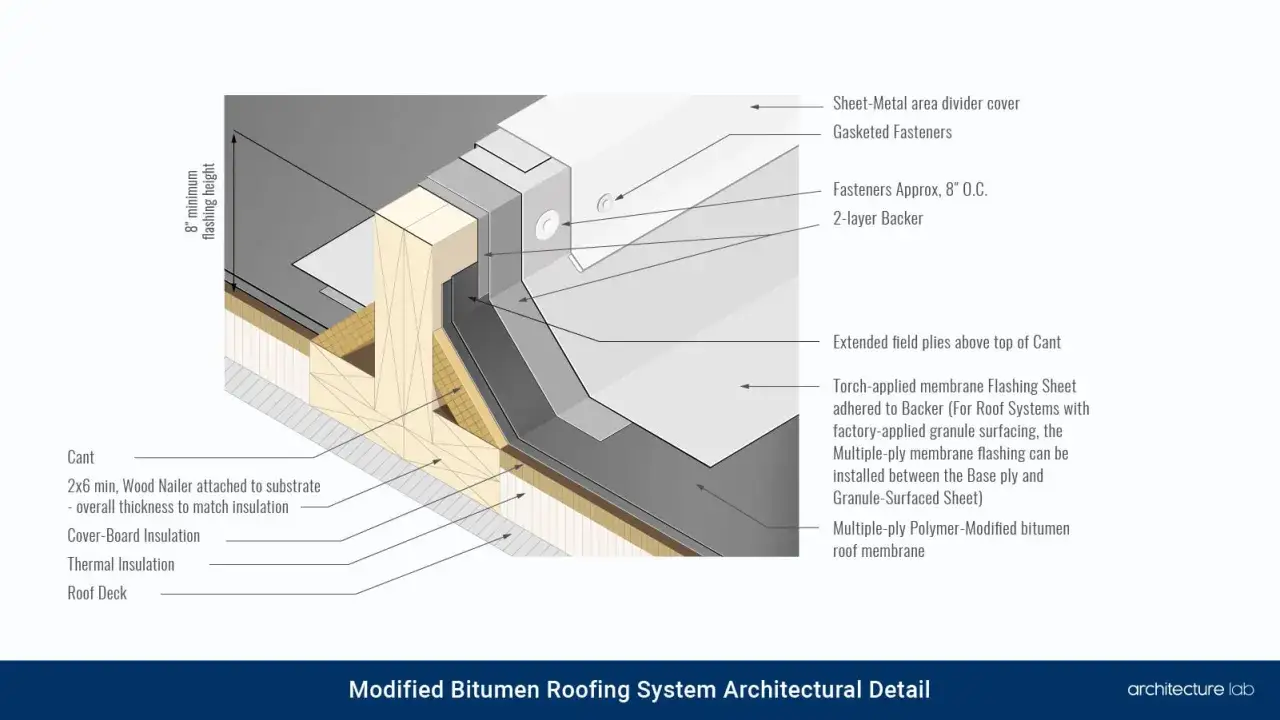This screenshot has height=720, width=1280.
Task: Click the 'Cant' label
Action: (81, 457)
